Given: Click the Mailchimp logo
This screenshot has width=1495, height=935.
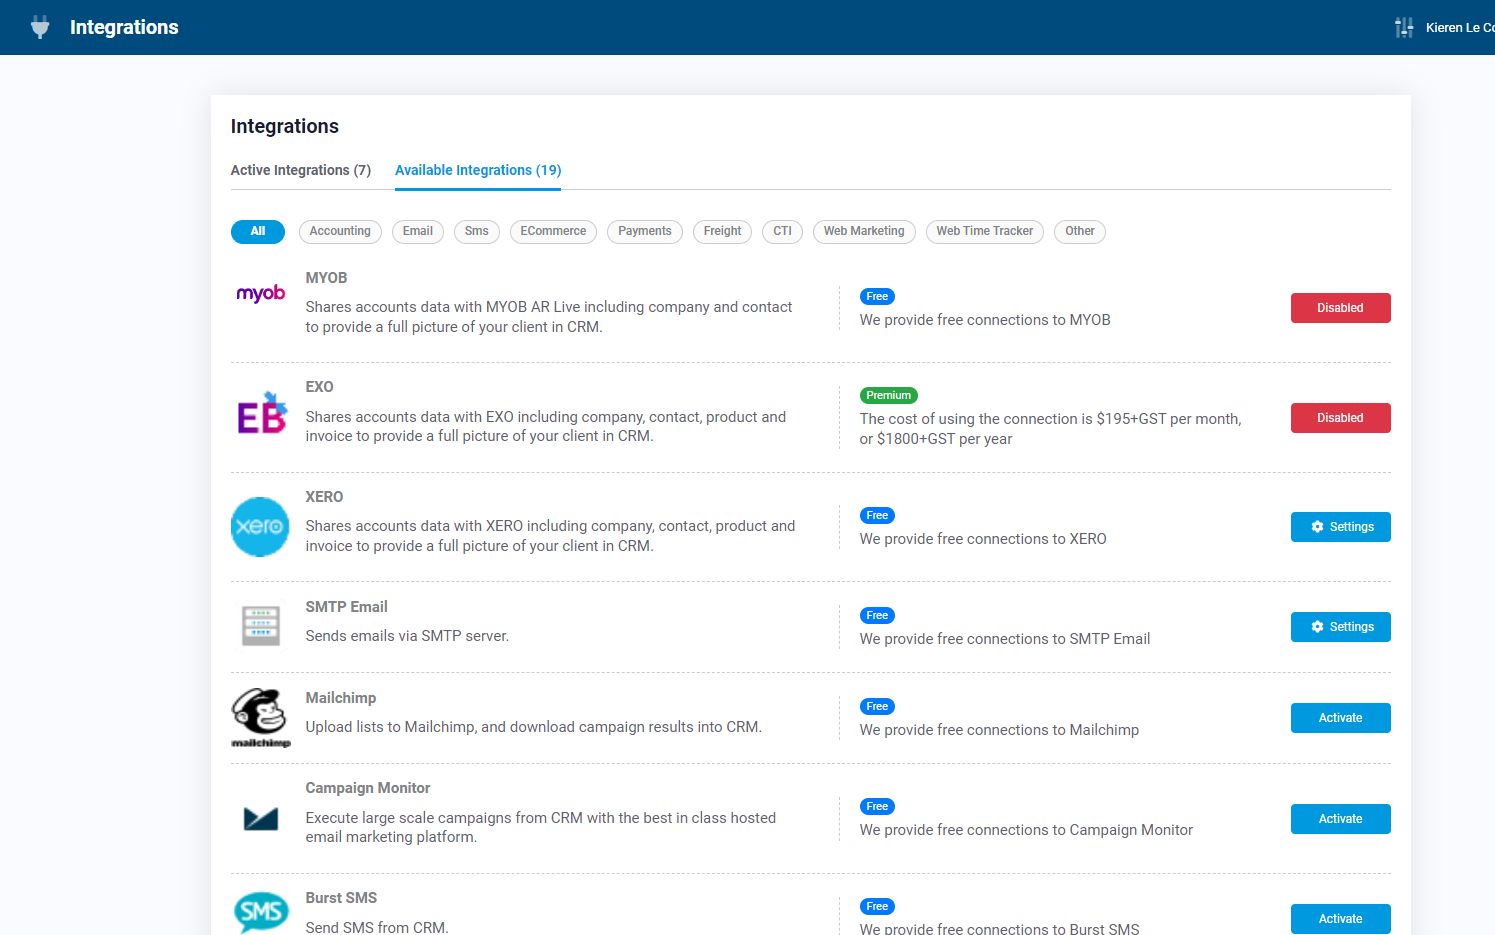Looking at the screenshot, I should point(261,717).
